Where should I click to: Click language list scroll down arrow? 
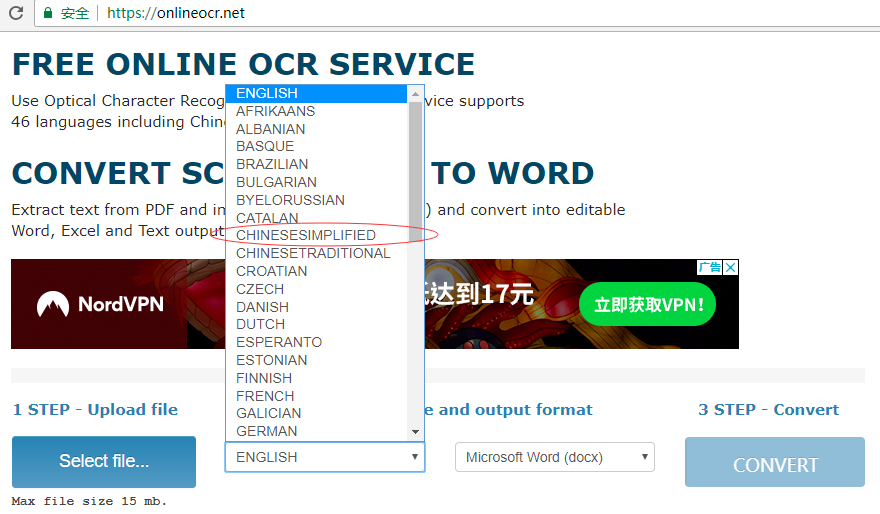tap(416, 431)
